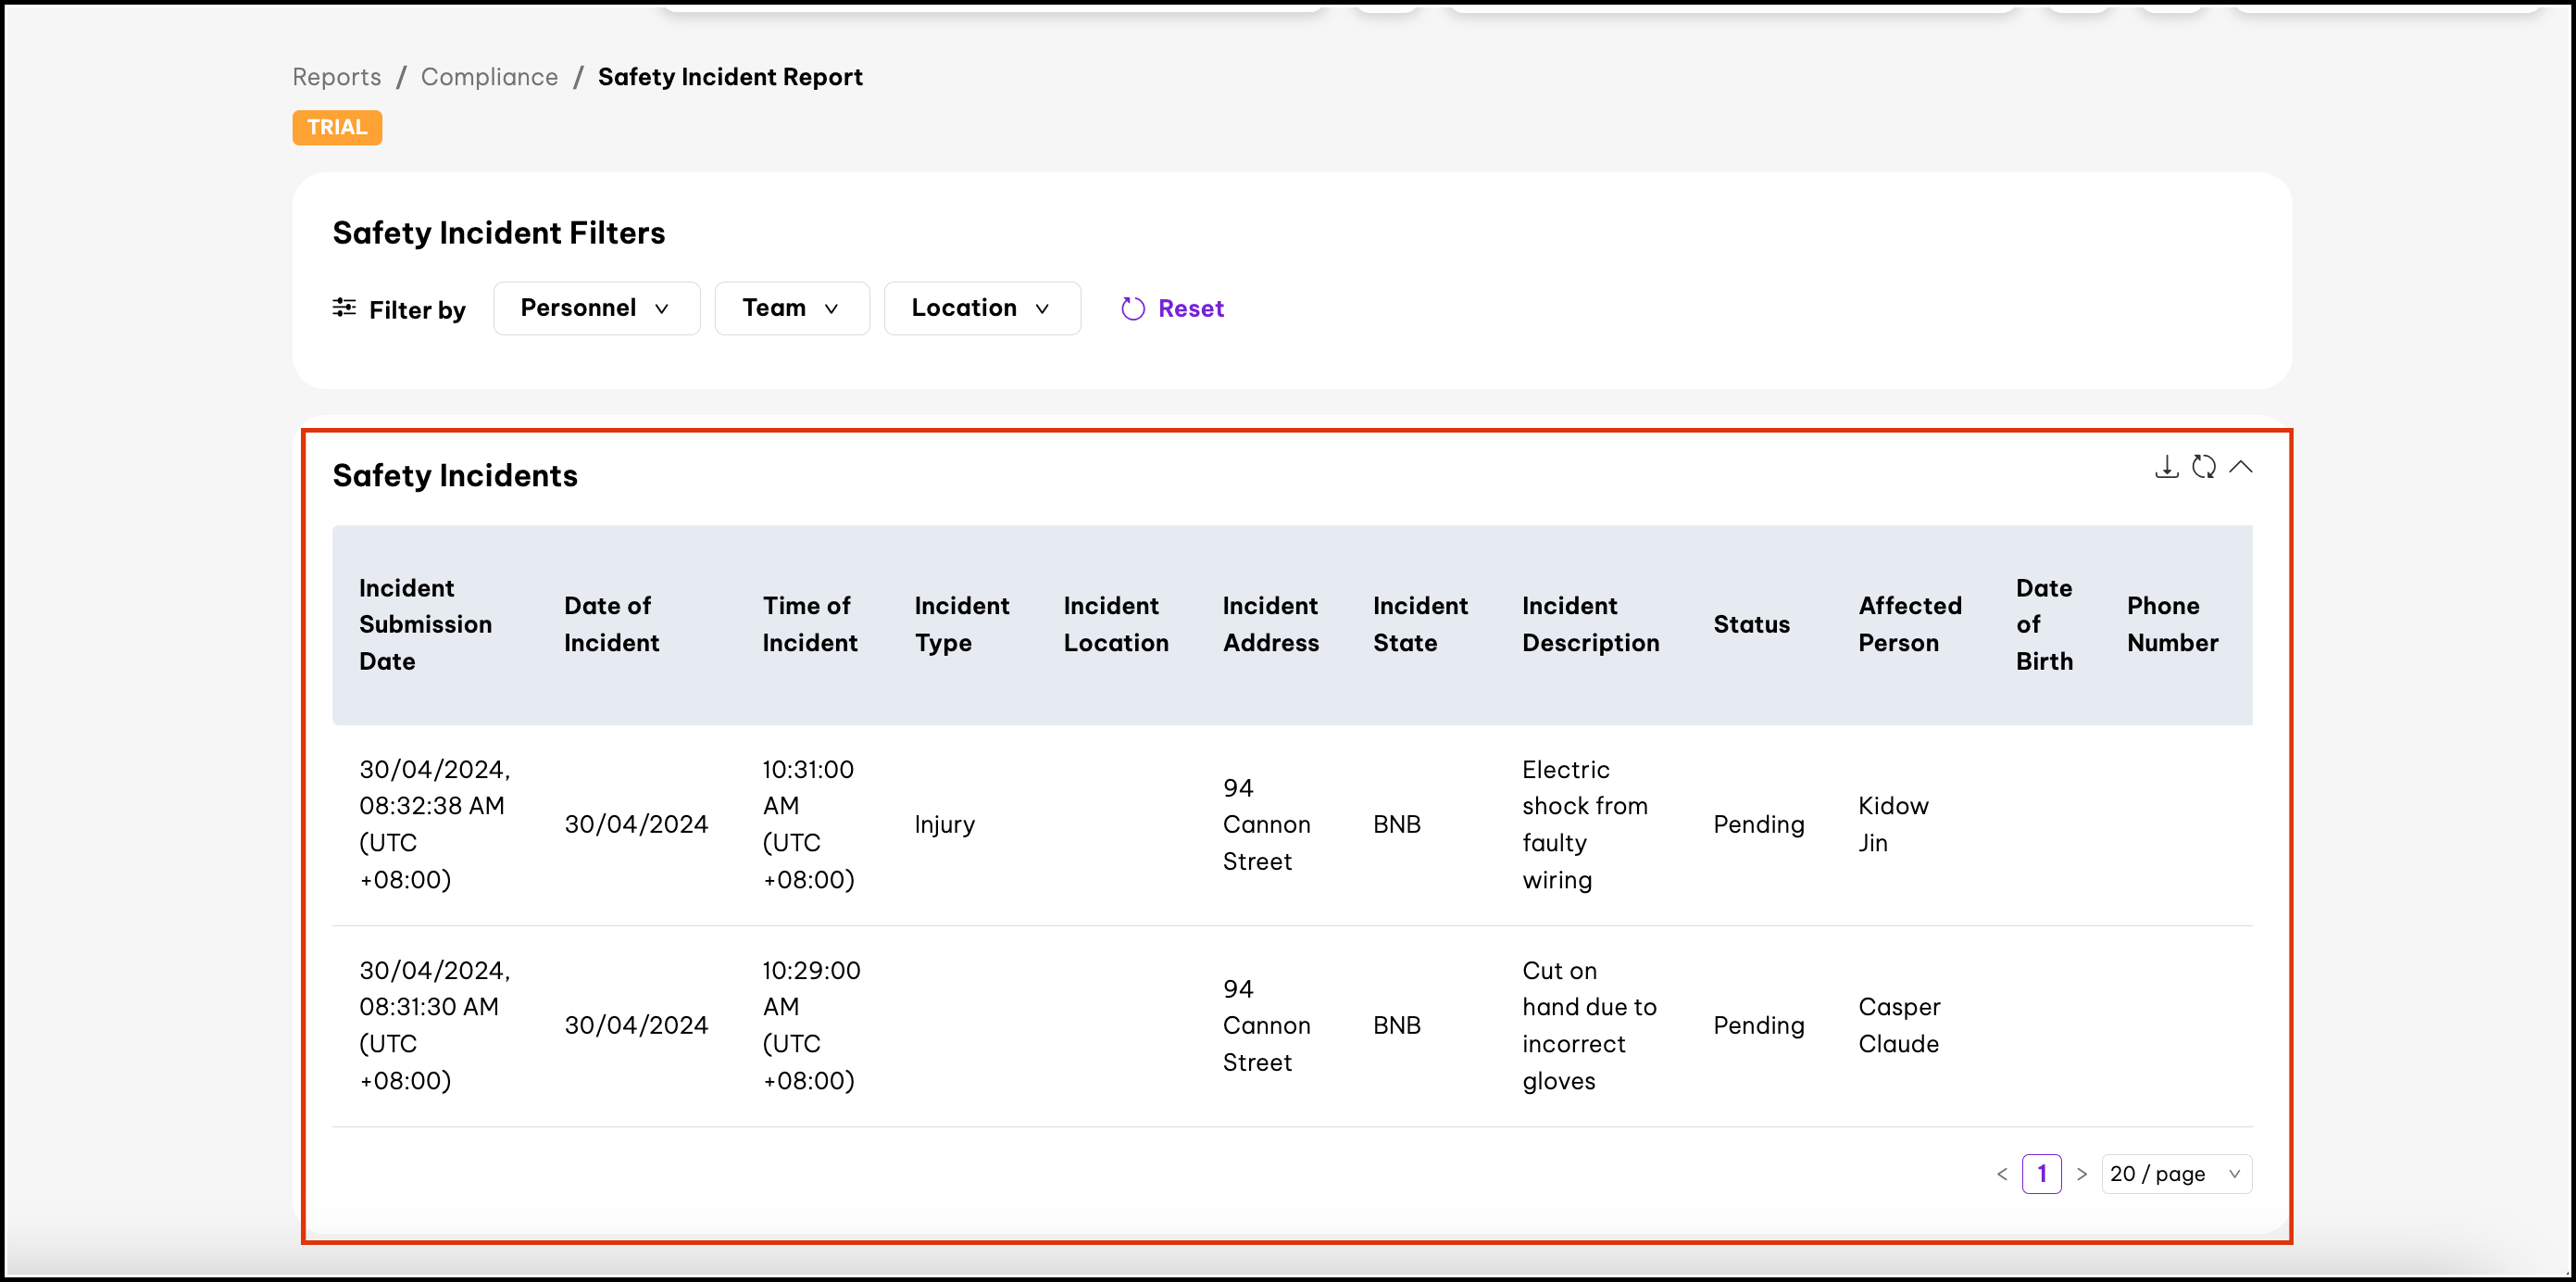Image resolution: width=2576 pixels, height=1282 pixels.
Task: Click the Status column header
Action: coord(1751,624)
